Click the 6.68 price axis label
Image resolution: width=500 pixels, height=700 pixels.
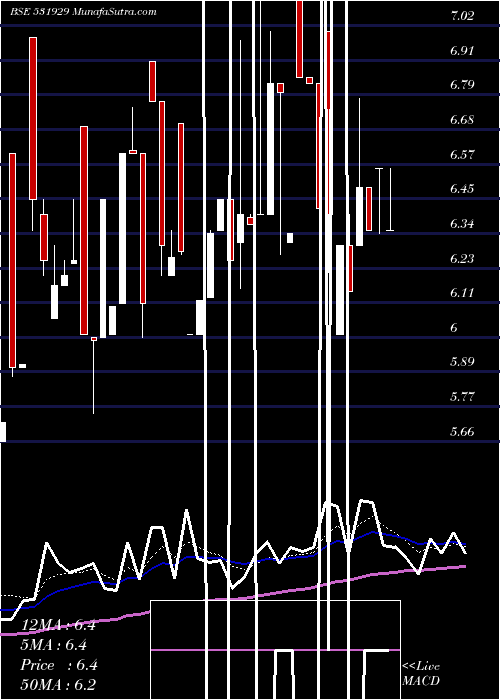tap(462, 120)
